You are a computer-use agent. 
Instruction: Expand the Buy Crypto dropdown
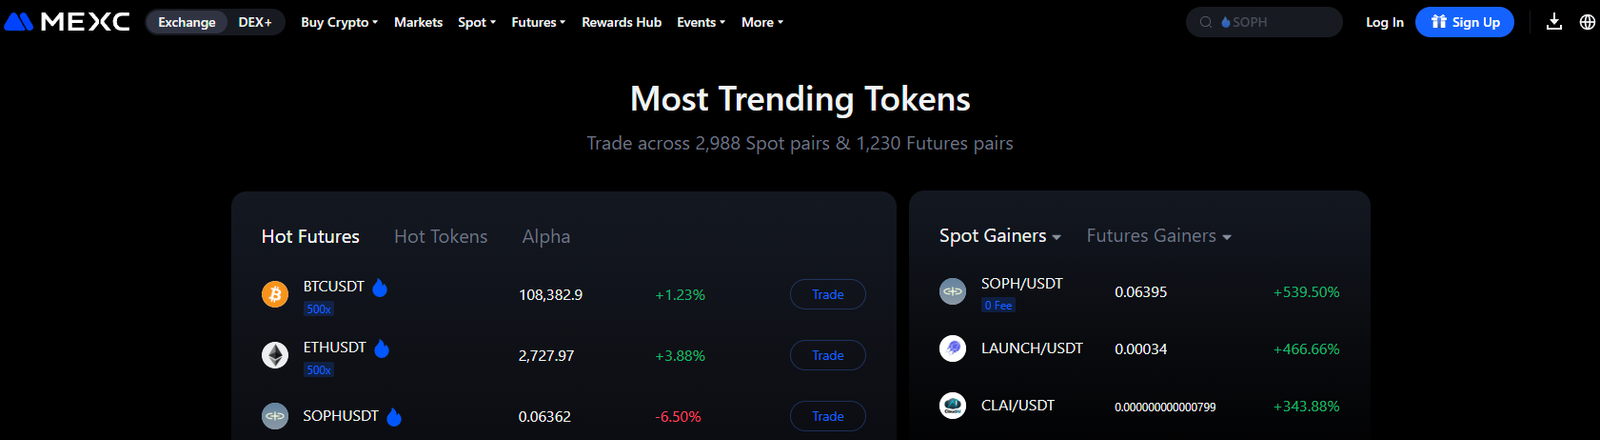[x=339, y=22]
